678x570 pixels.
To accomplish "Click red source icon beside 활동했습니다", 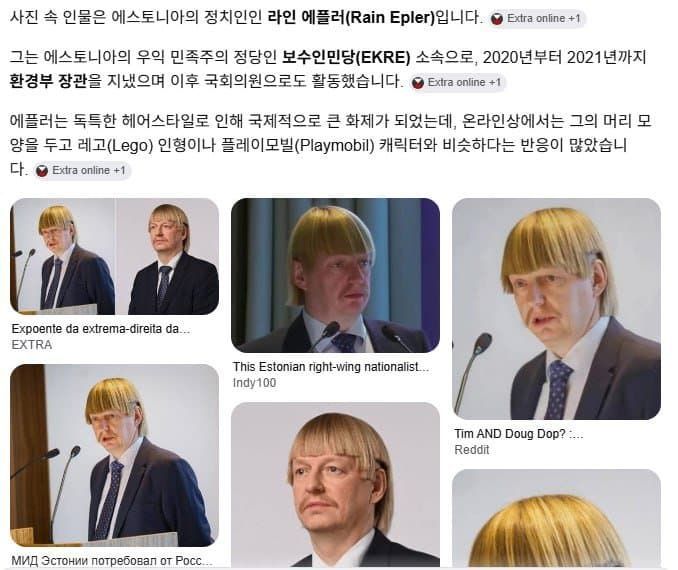I will coord(417,83).
